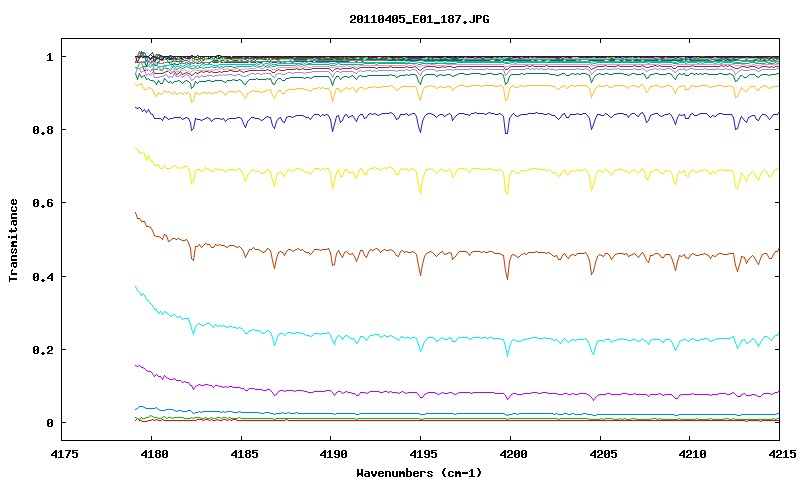Viewport: 800px width, 480px height.
Task: Click the y-axis tick label 0
Action: 49,423
